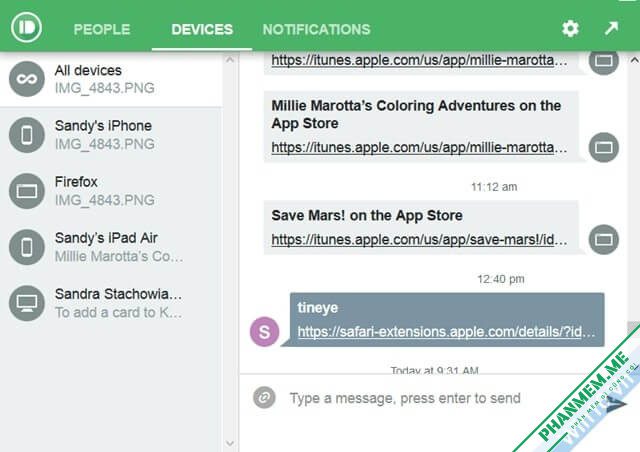Click IMG_4843.PNG preview under Sandy's iPhone

[x=104, y=144]
